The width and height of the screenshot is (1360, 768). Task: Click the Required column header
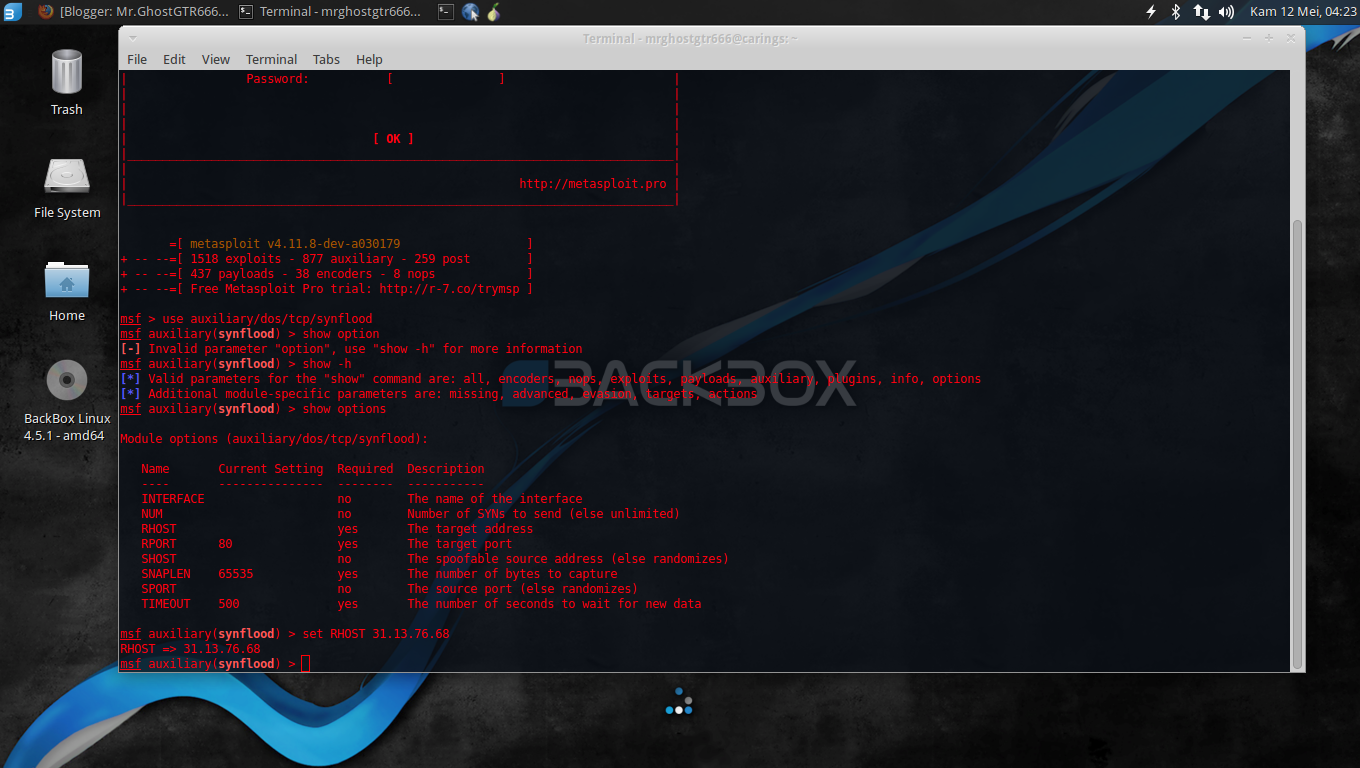click(365, 469)
